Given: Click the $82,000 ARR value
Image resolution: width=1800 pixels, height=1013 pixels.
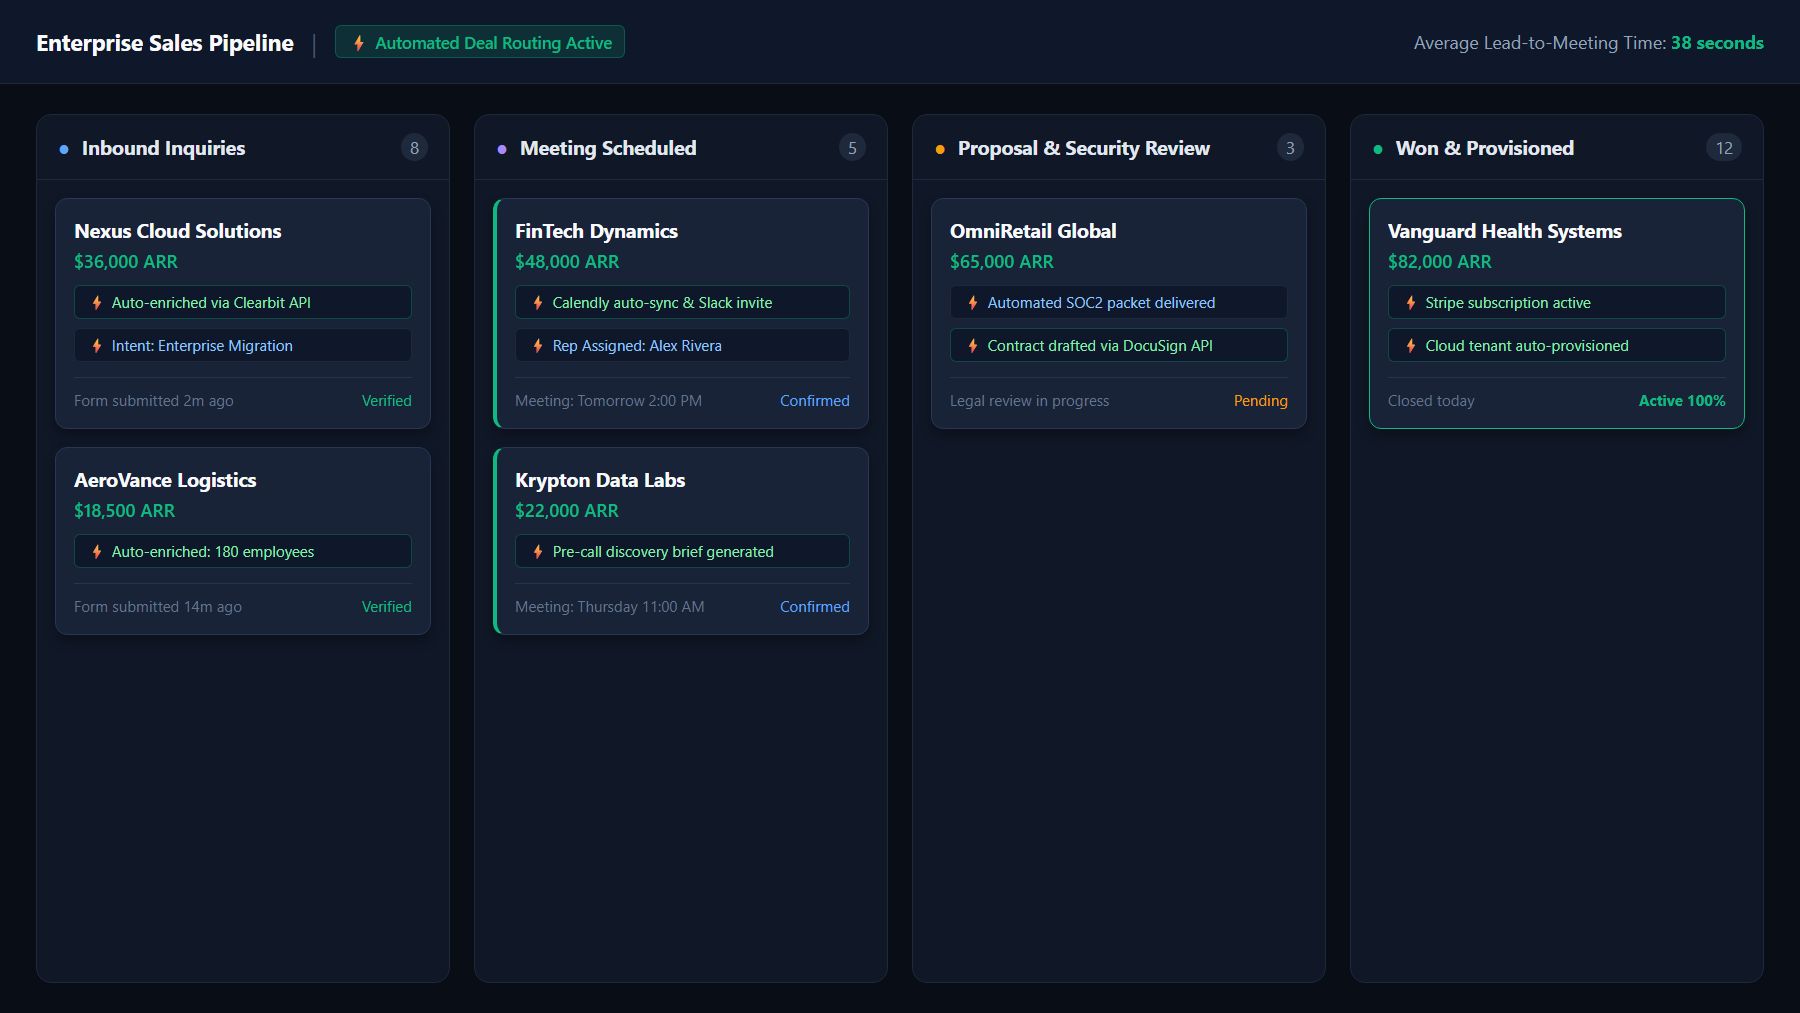Looking at the screenshot, I should click(1440, 261).
